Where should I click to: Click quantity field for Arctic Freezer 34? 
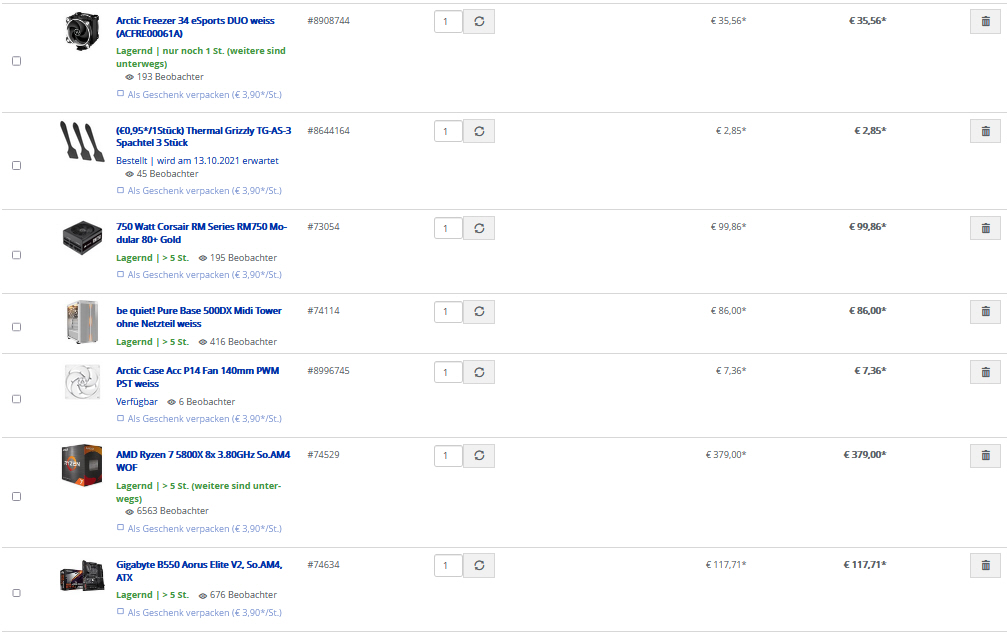[448, 21]
